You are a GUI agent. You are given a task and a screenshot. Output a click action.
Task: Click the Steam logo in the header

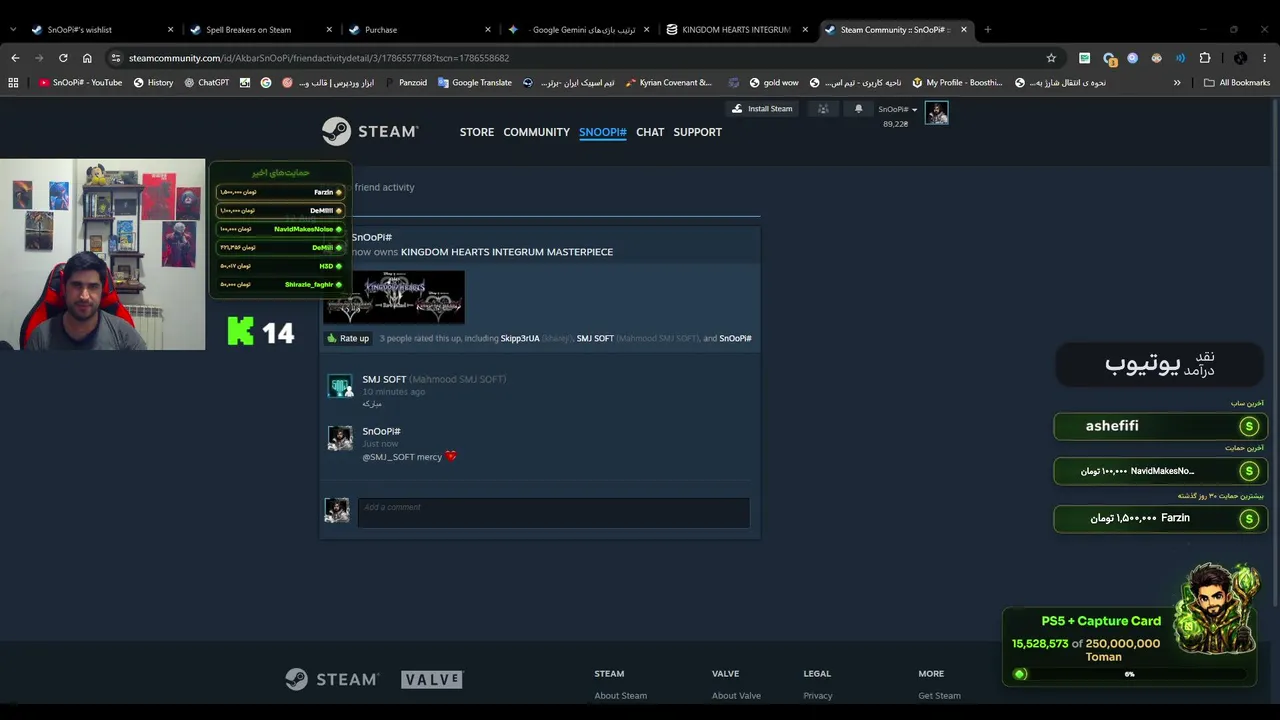pyautogui.click(x=369, y=131)
